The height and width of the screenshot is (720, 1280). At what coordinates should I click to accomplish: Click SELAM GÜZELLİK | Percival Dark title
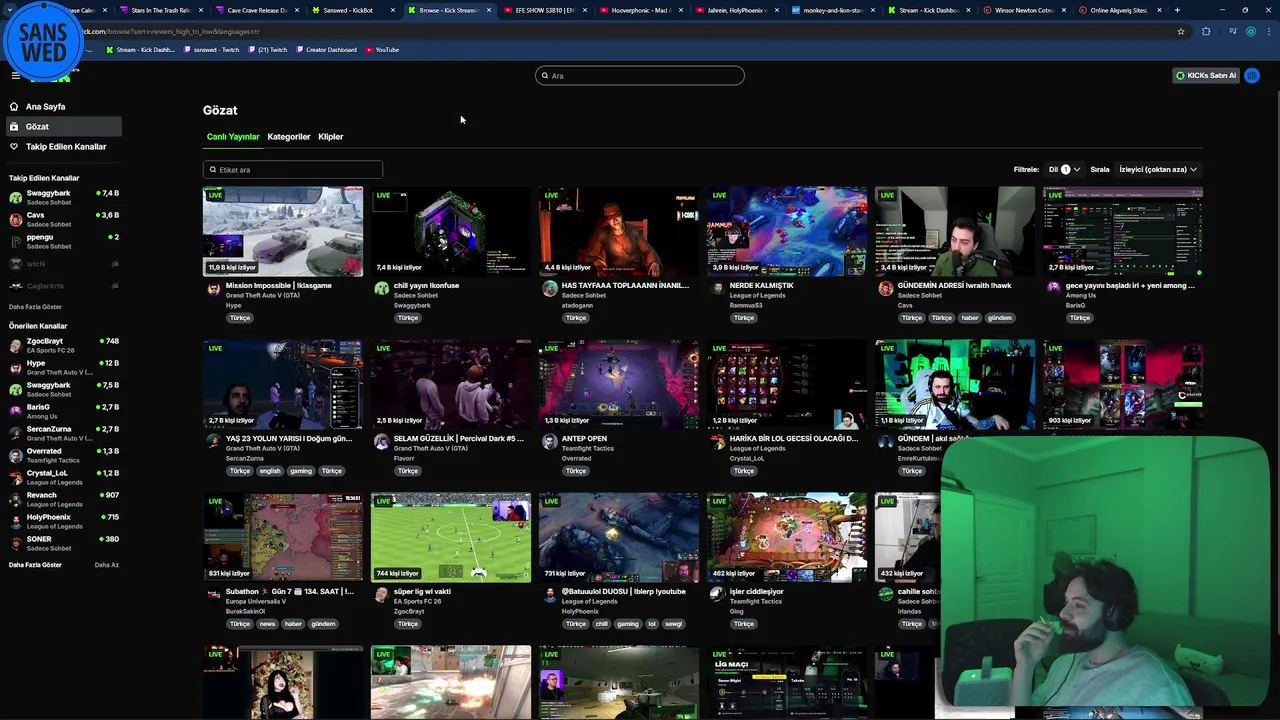[x=458, y=438]
